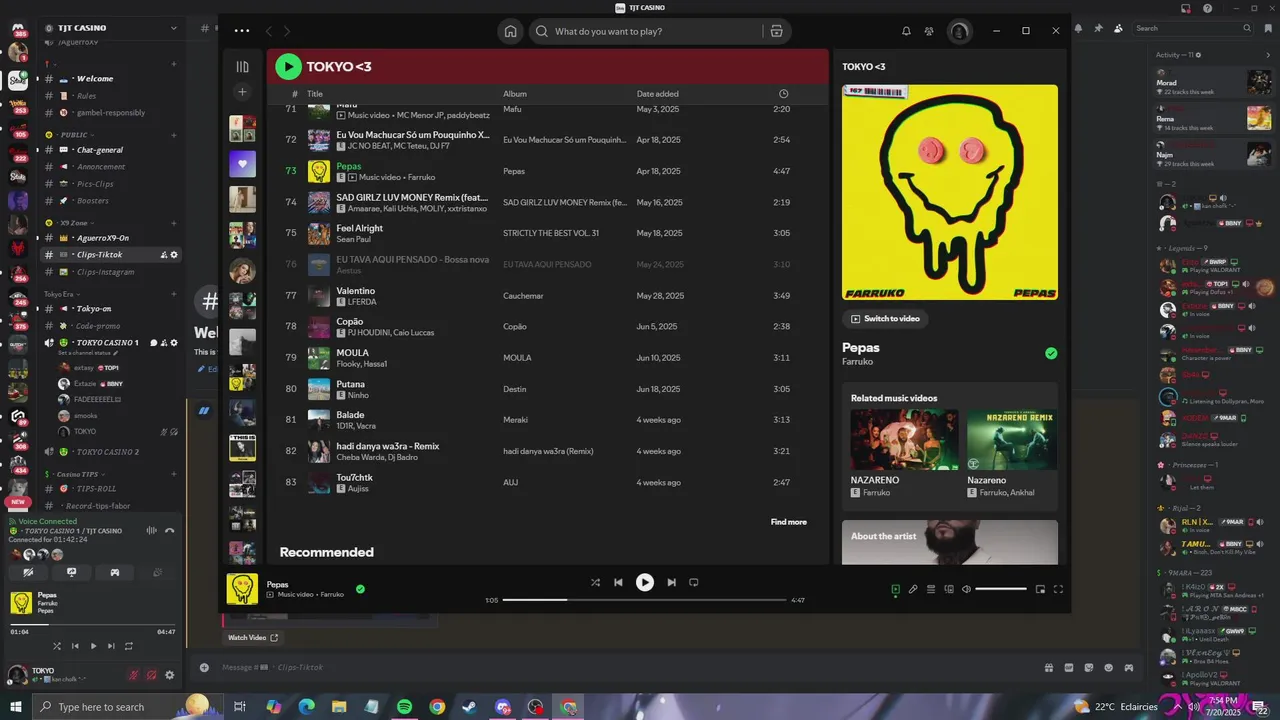Screen dimensions: 1280x720
Task: Enter Spotify fullscreen mode
Action: tap(1058, 589)
